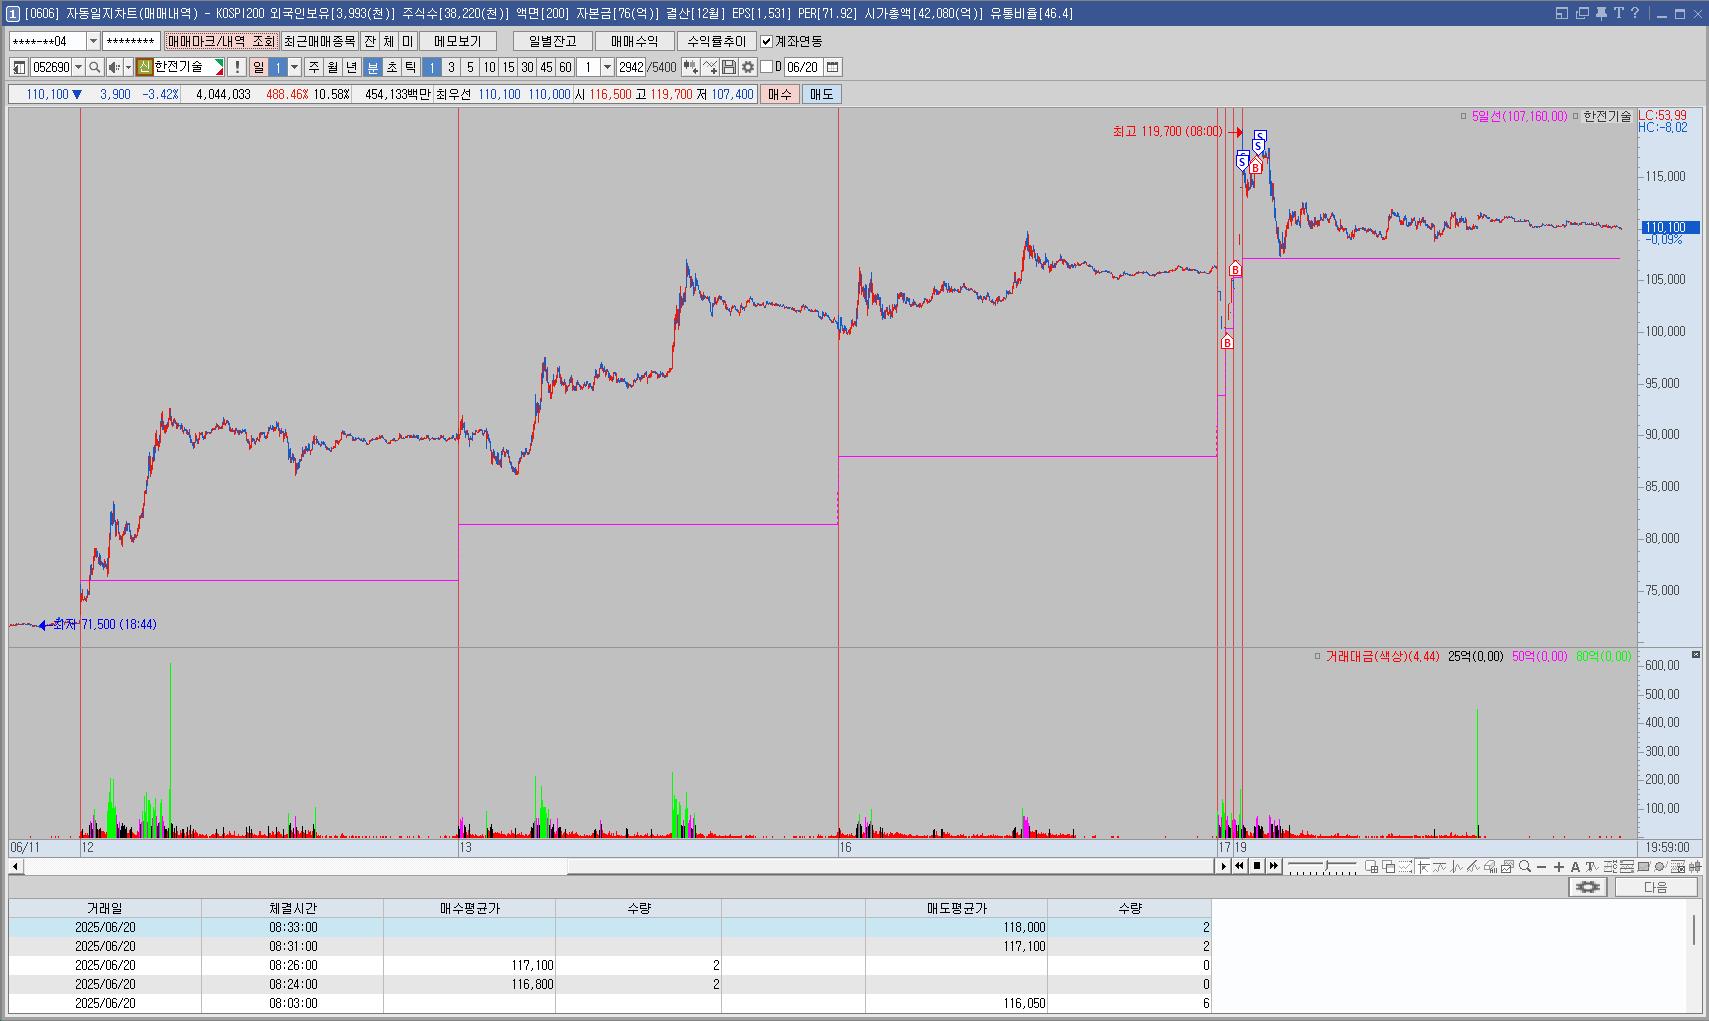Select the 일 (daily) period toggle
The image size is (1709, 1021).
tap(258, 67)
